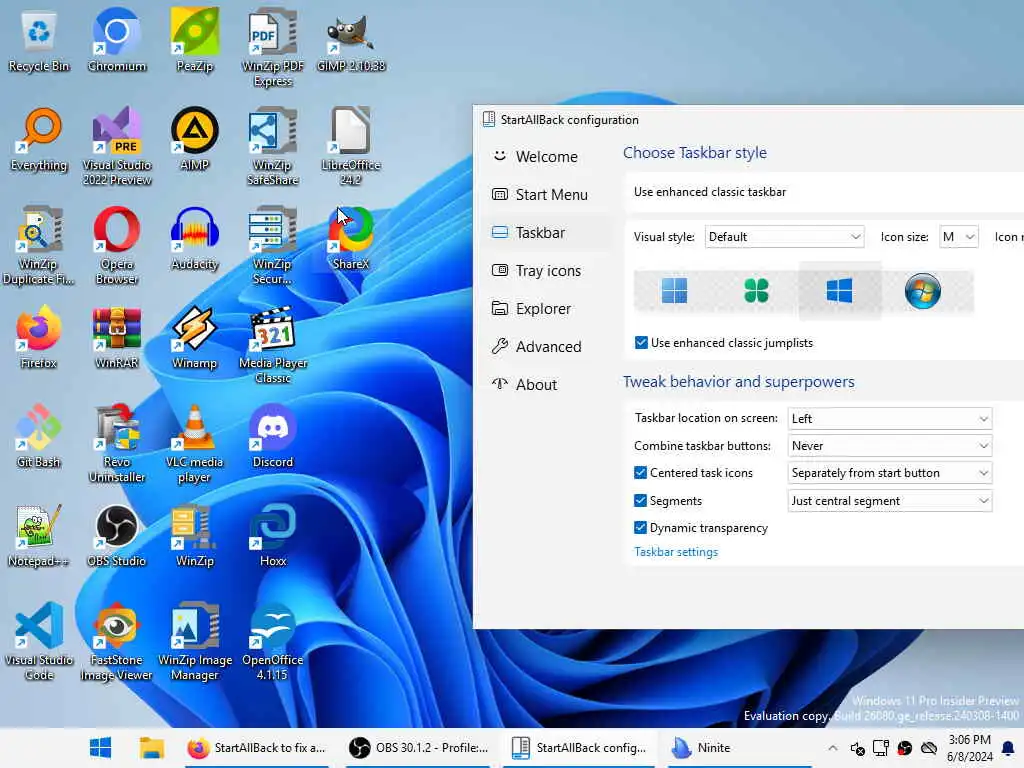Open Combine taskbar buttons dropdown
Screen dimensions: 1024x768
click(x=890, y=446)
